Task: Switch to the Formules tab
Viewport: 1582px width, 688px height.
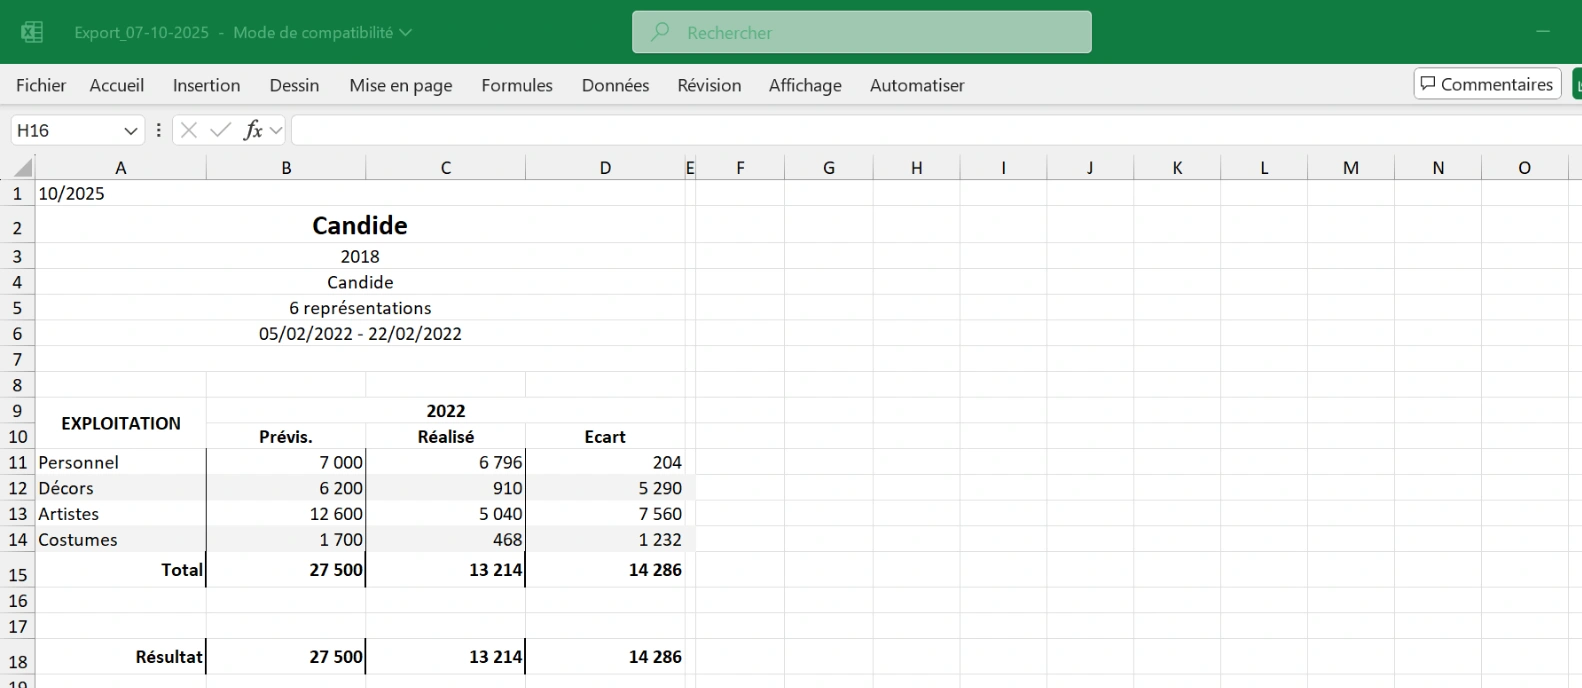Action: pos(516,85)
